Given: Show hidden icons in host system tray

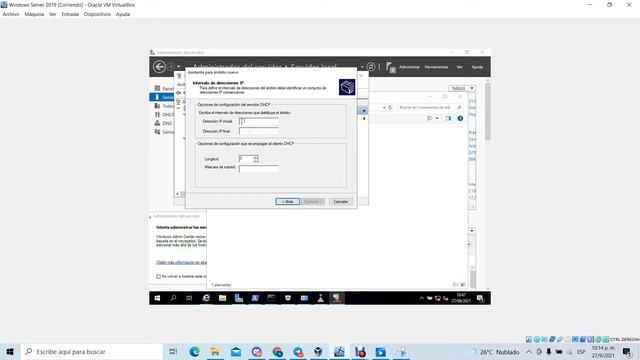Looking at the screenshot, I should click(529, 351).
